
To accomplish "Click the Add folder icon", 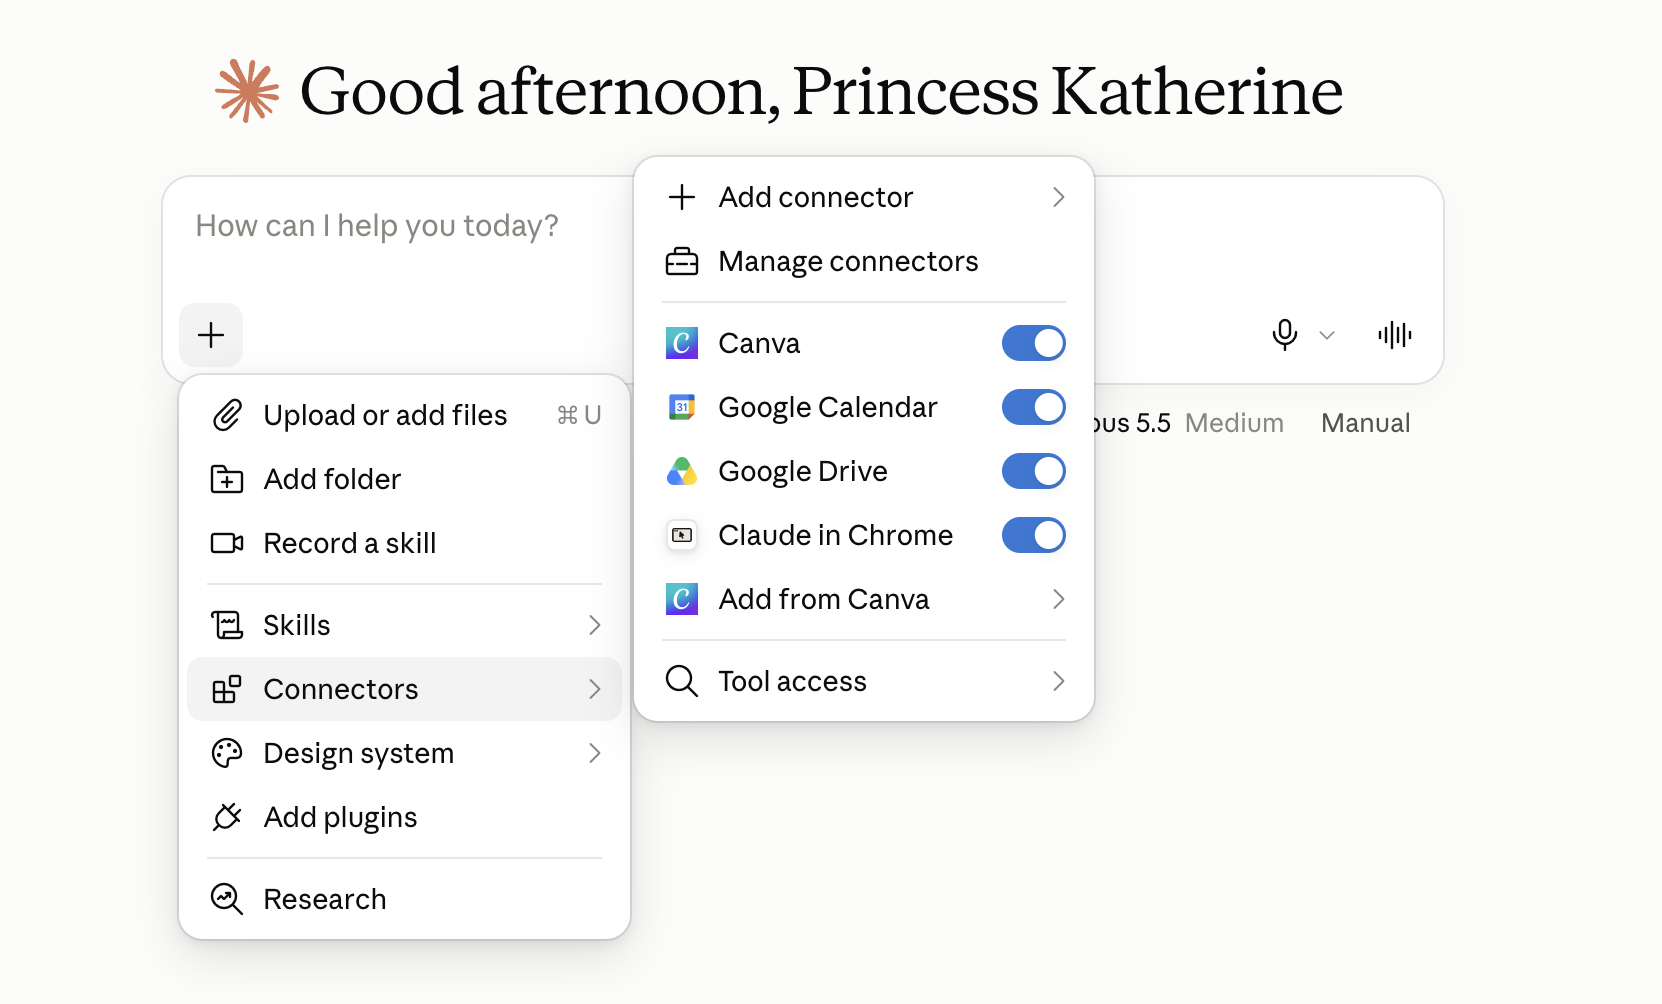I will coord(227,479).
